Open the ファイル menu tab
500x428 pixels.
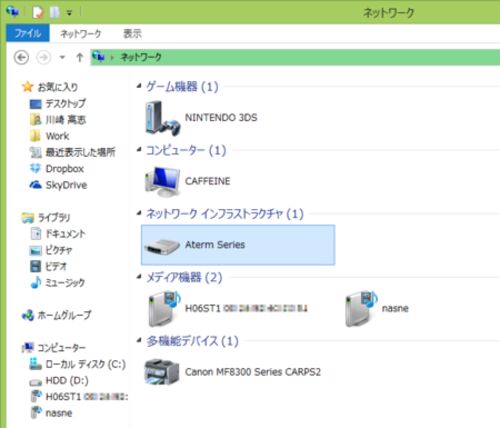pyautogui.click(x=28, y=33)
